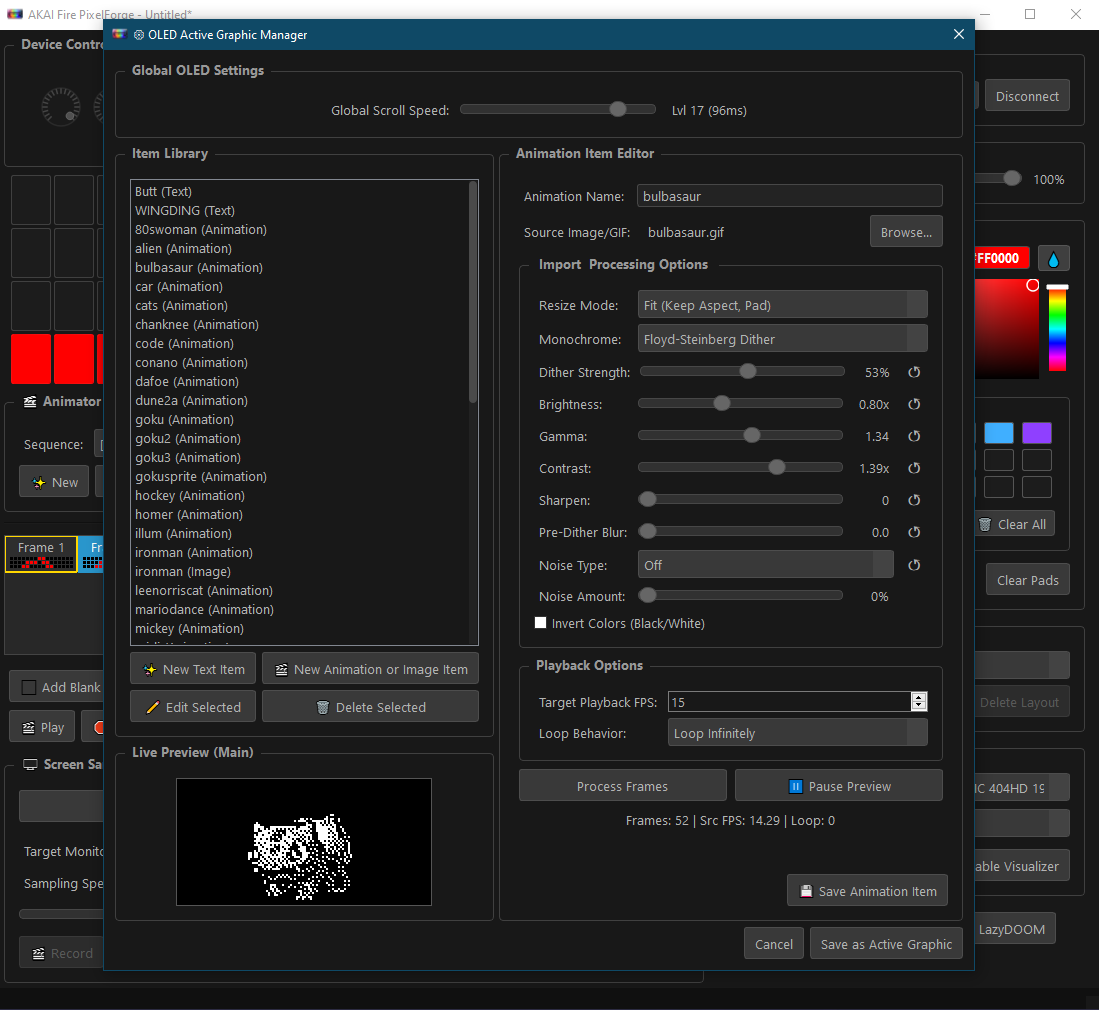Click Disconnect in main window
This screenshot has width=1099, height=1010.
tap(1027, 96)
